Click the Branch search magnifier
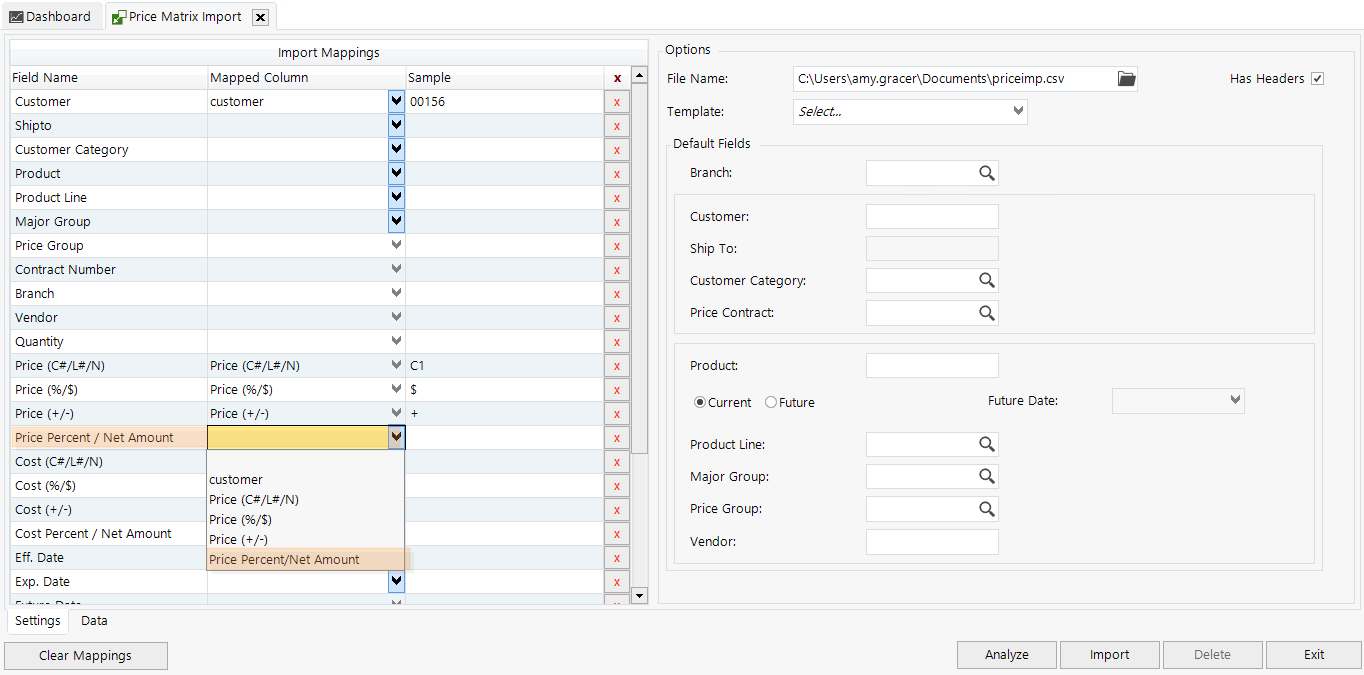Image resolution: width=1364 pixels, height=675 pixels. (x=988, y=172)
